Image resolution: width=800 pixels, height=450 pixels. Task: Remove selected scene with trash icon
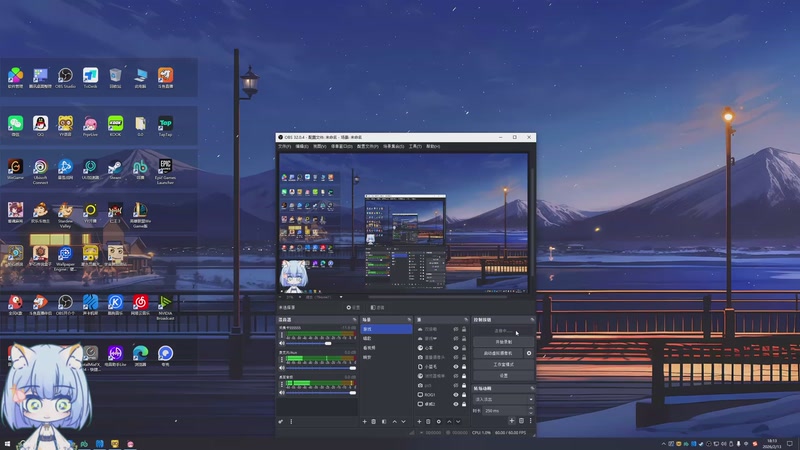tap(373, 421)
